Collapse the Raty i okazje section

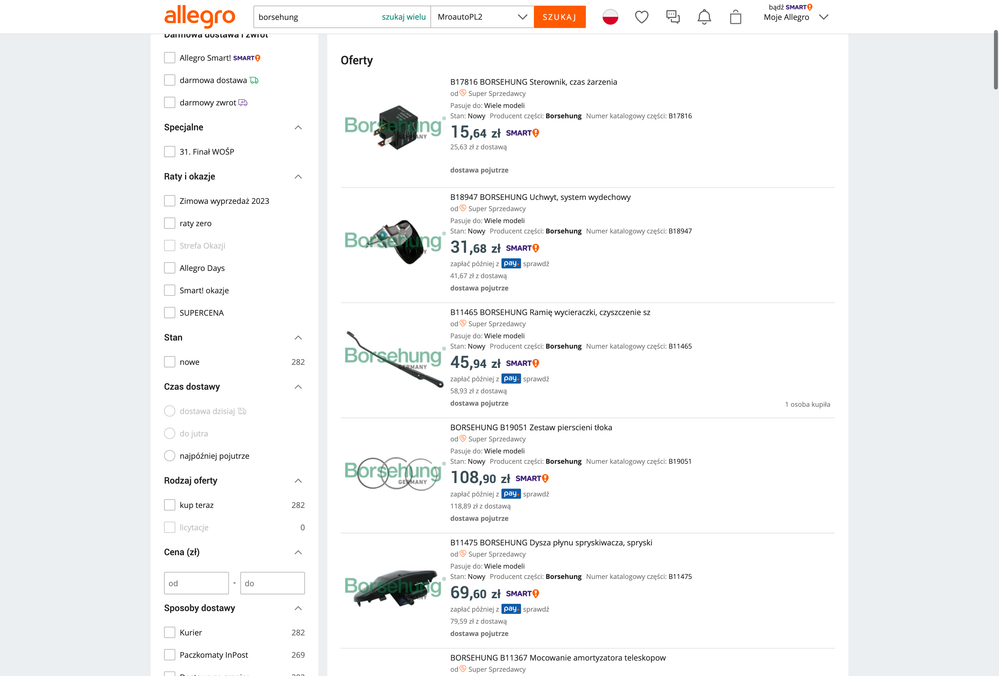pos(298,176)
